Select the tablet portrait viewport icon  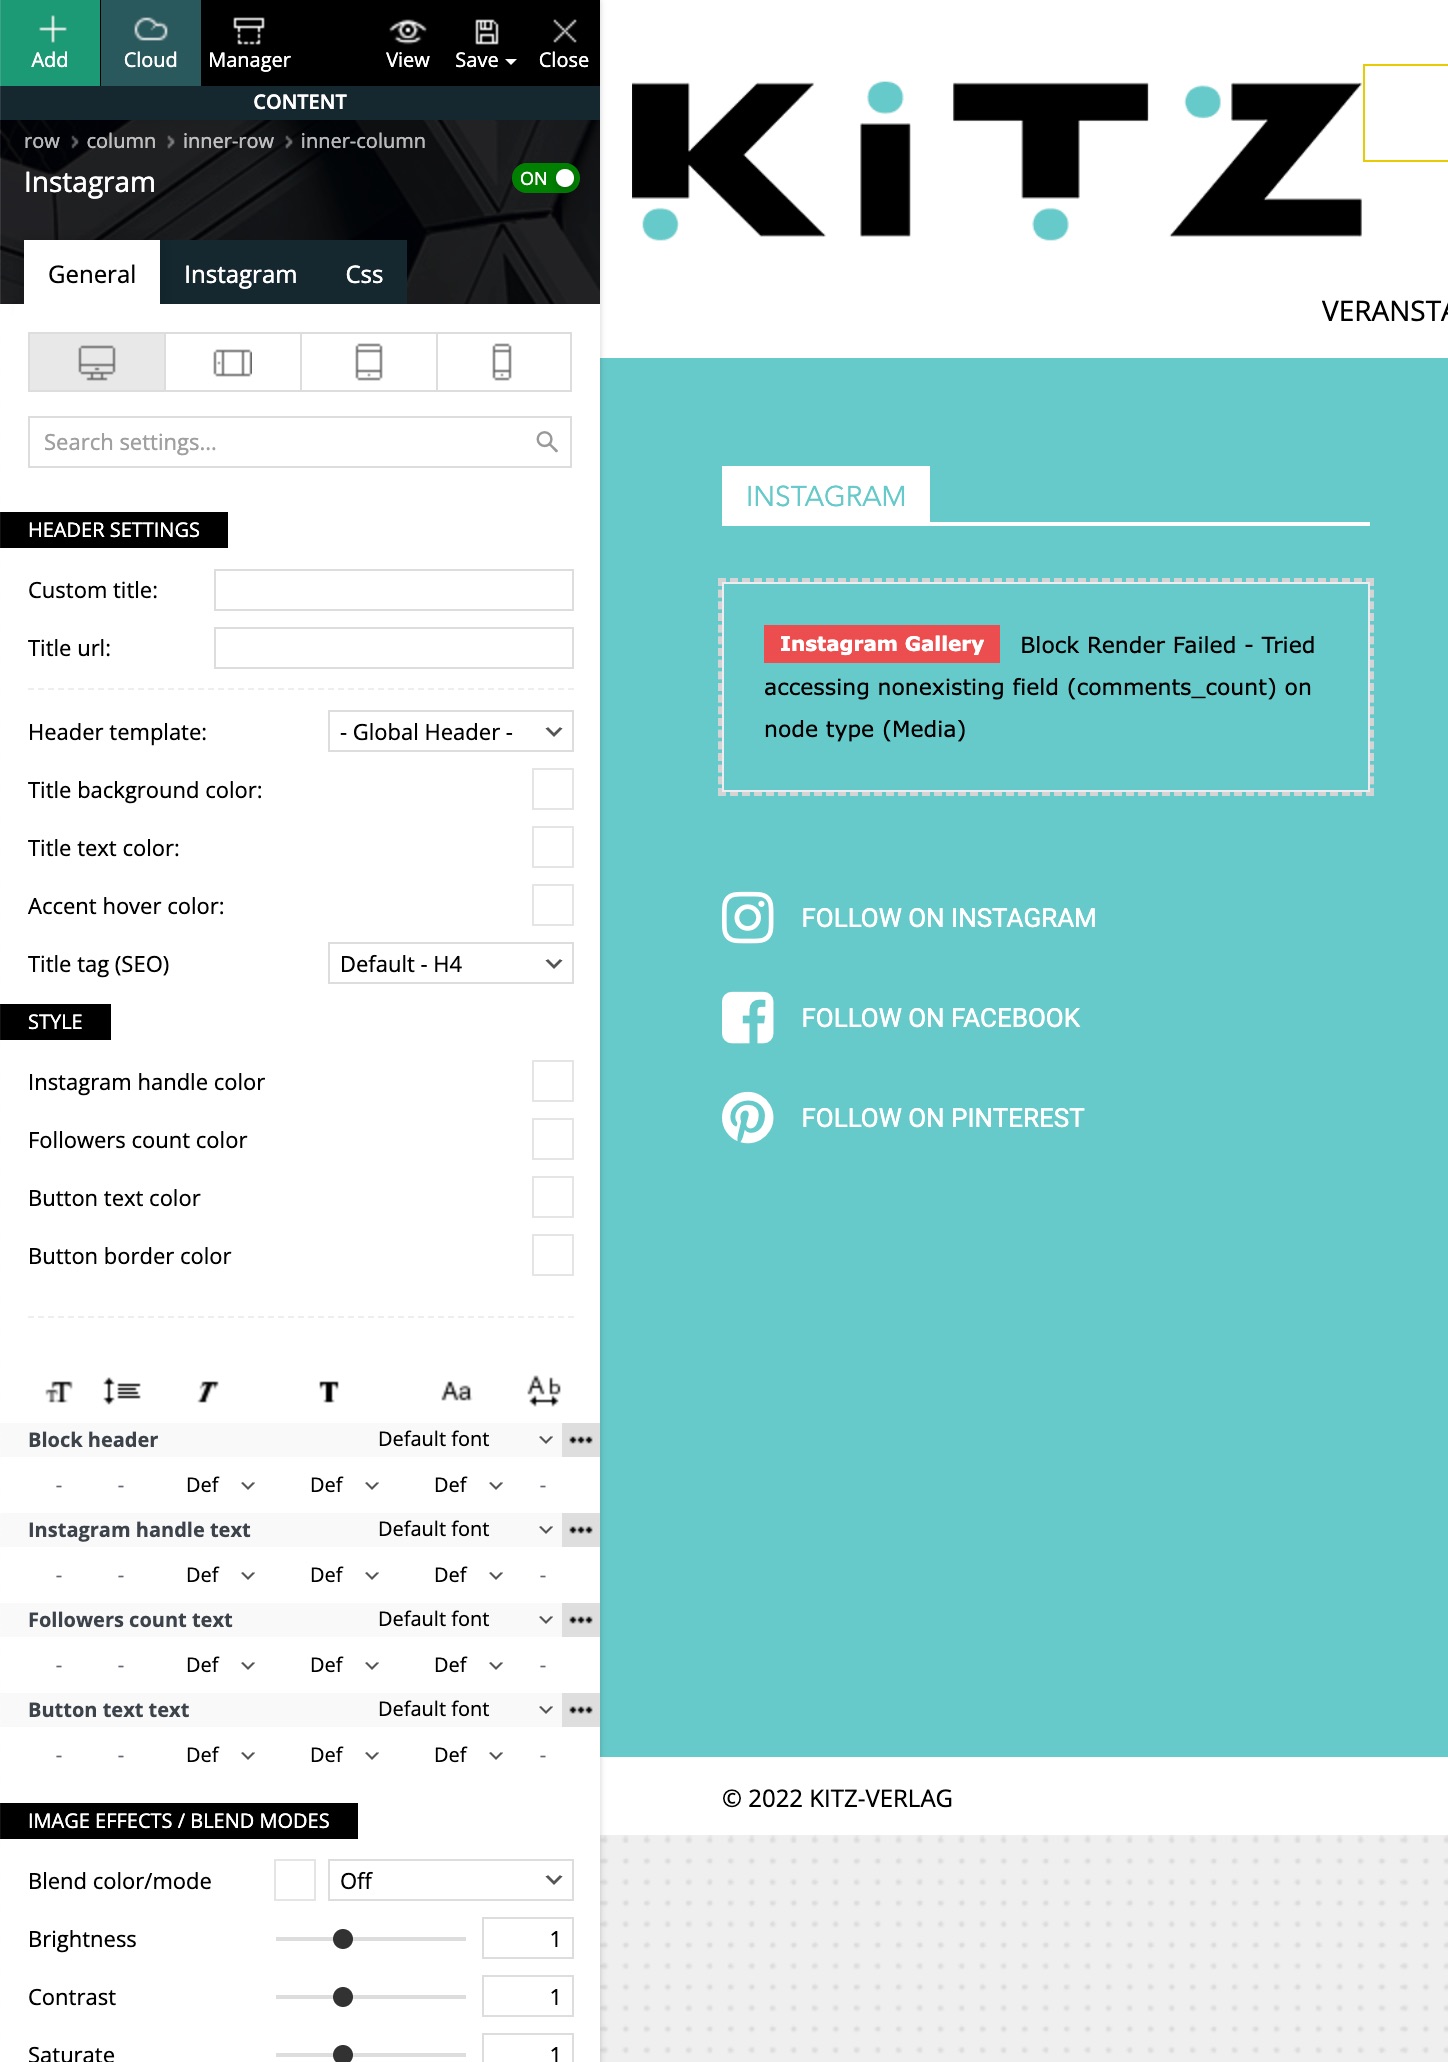pyautogui.click(x=369, y=362)
